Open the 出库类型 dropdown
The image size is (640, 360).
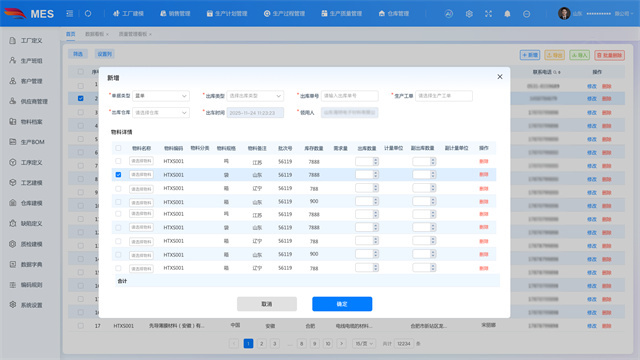[255, 96]
